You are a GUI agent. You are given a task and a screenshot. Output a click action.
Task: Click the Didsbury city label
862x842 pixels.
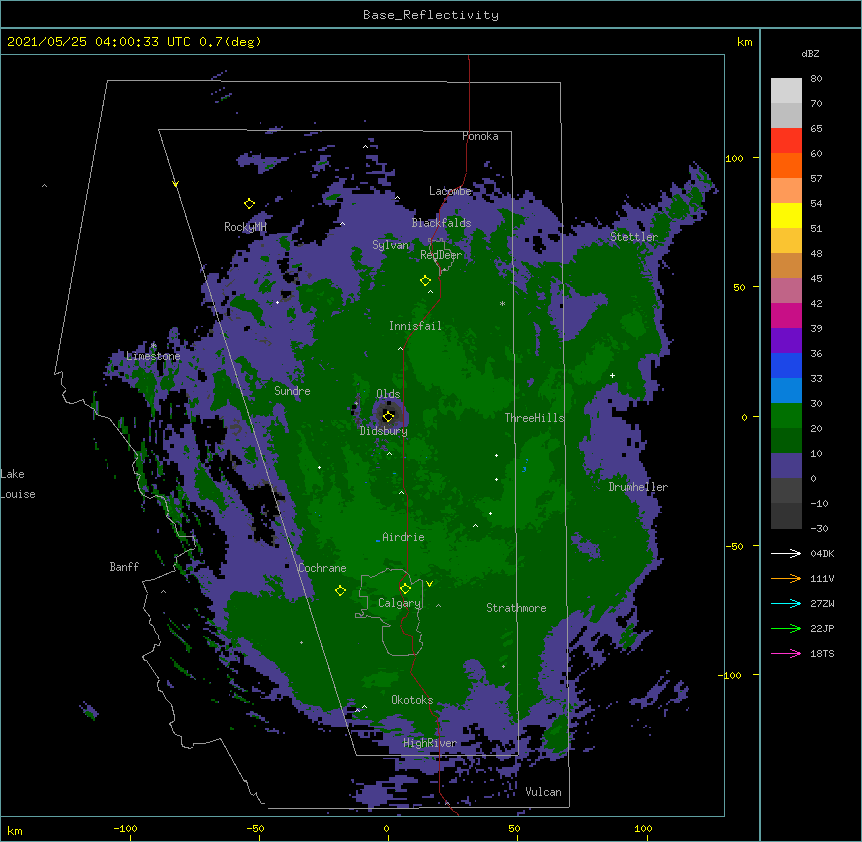click(x=384, y=431)
